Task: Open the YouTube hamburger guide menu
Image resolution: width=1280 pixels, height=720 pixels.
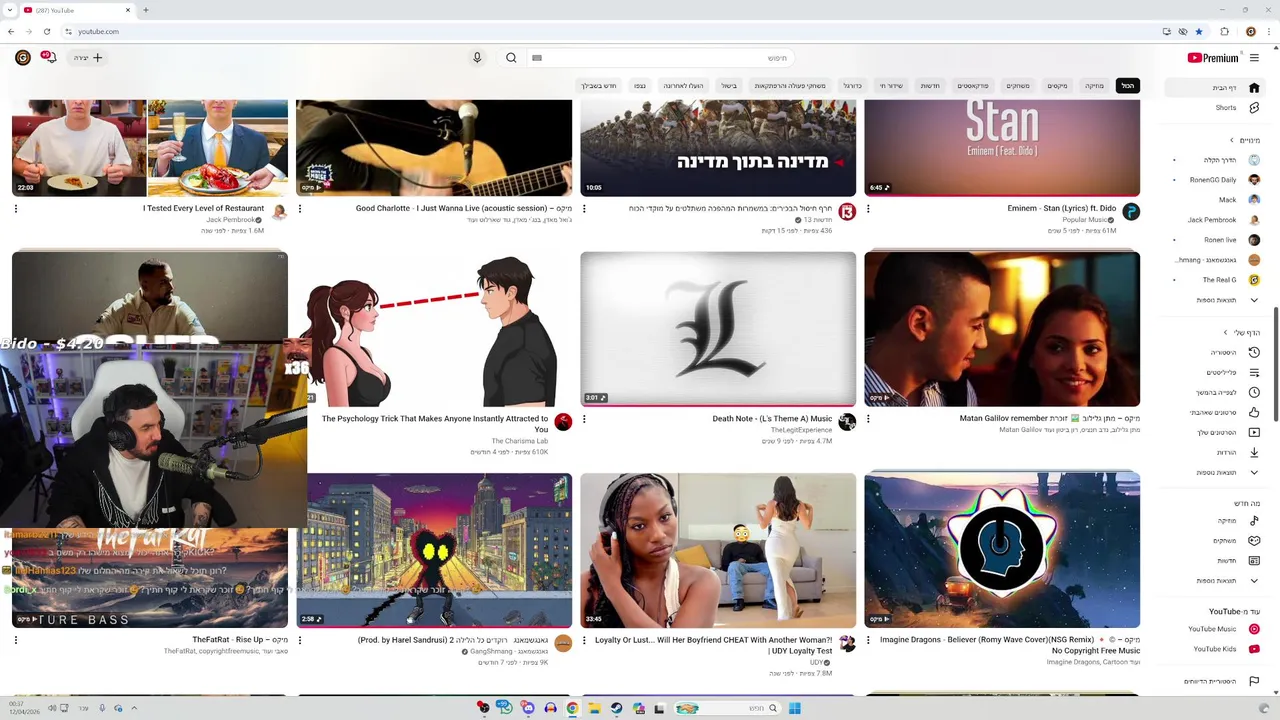Action: [x=1254, y=58]
